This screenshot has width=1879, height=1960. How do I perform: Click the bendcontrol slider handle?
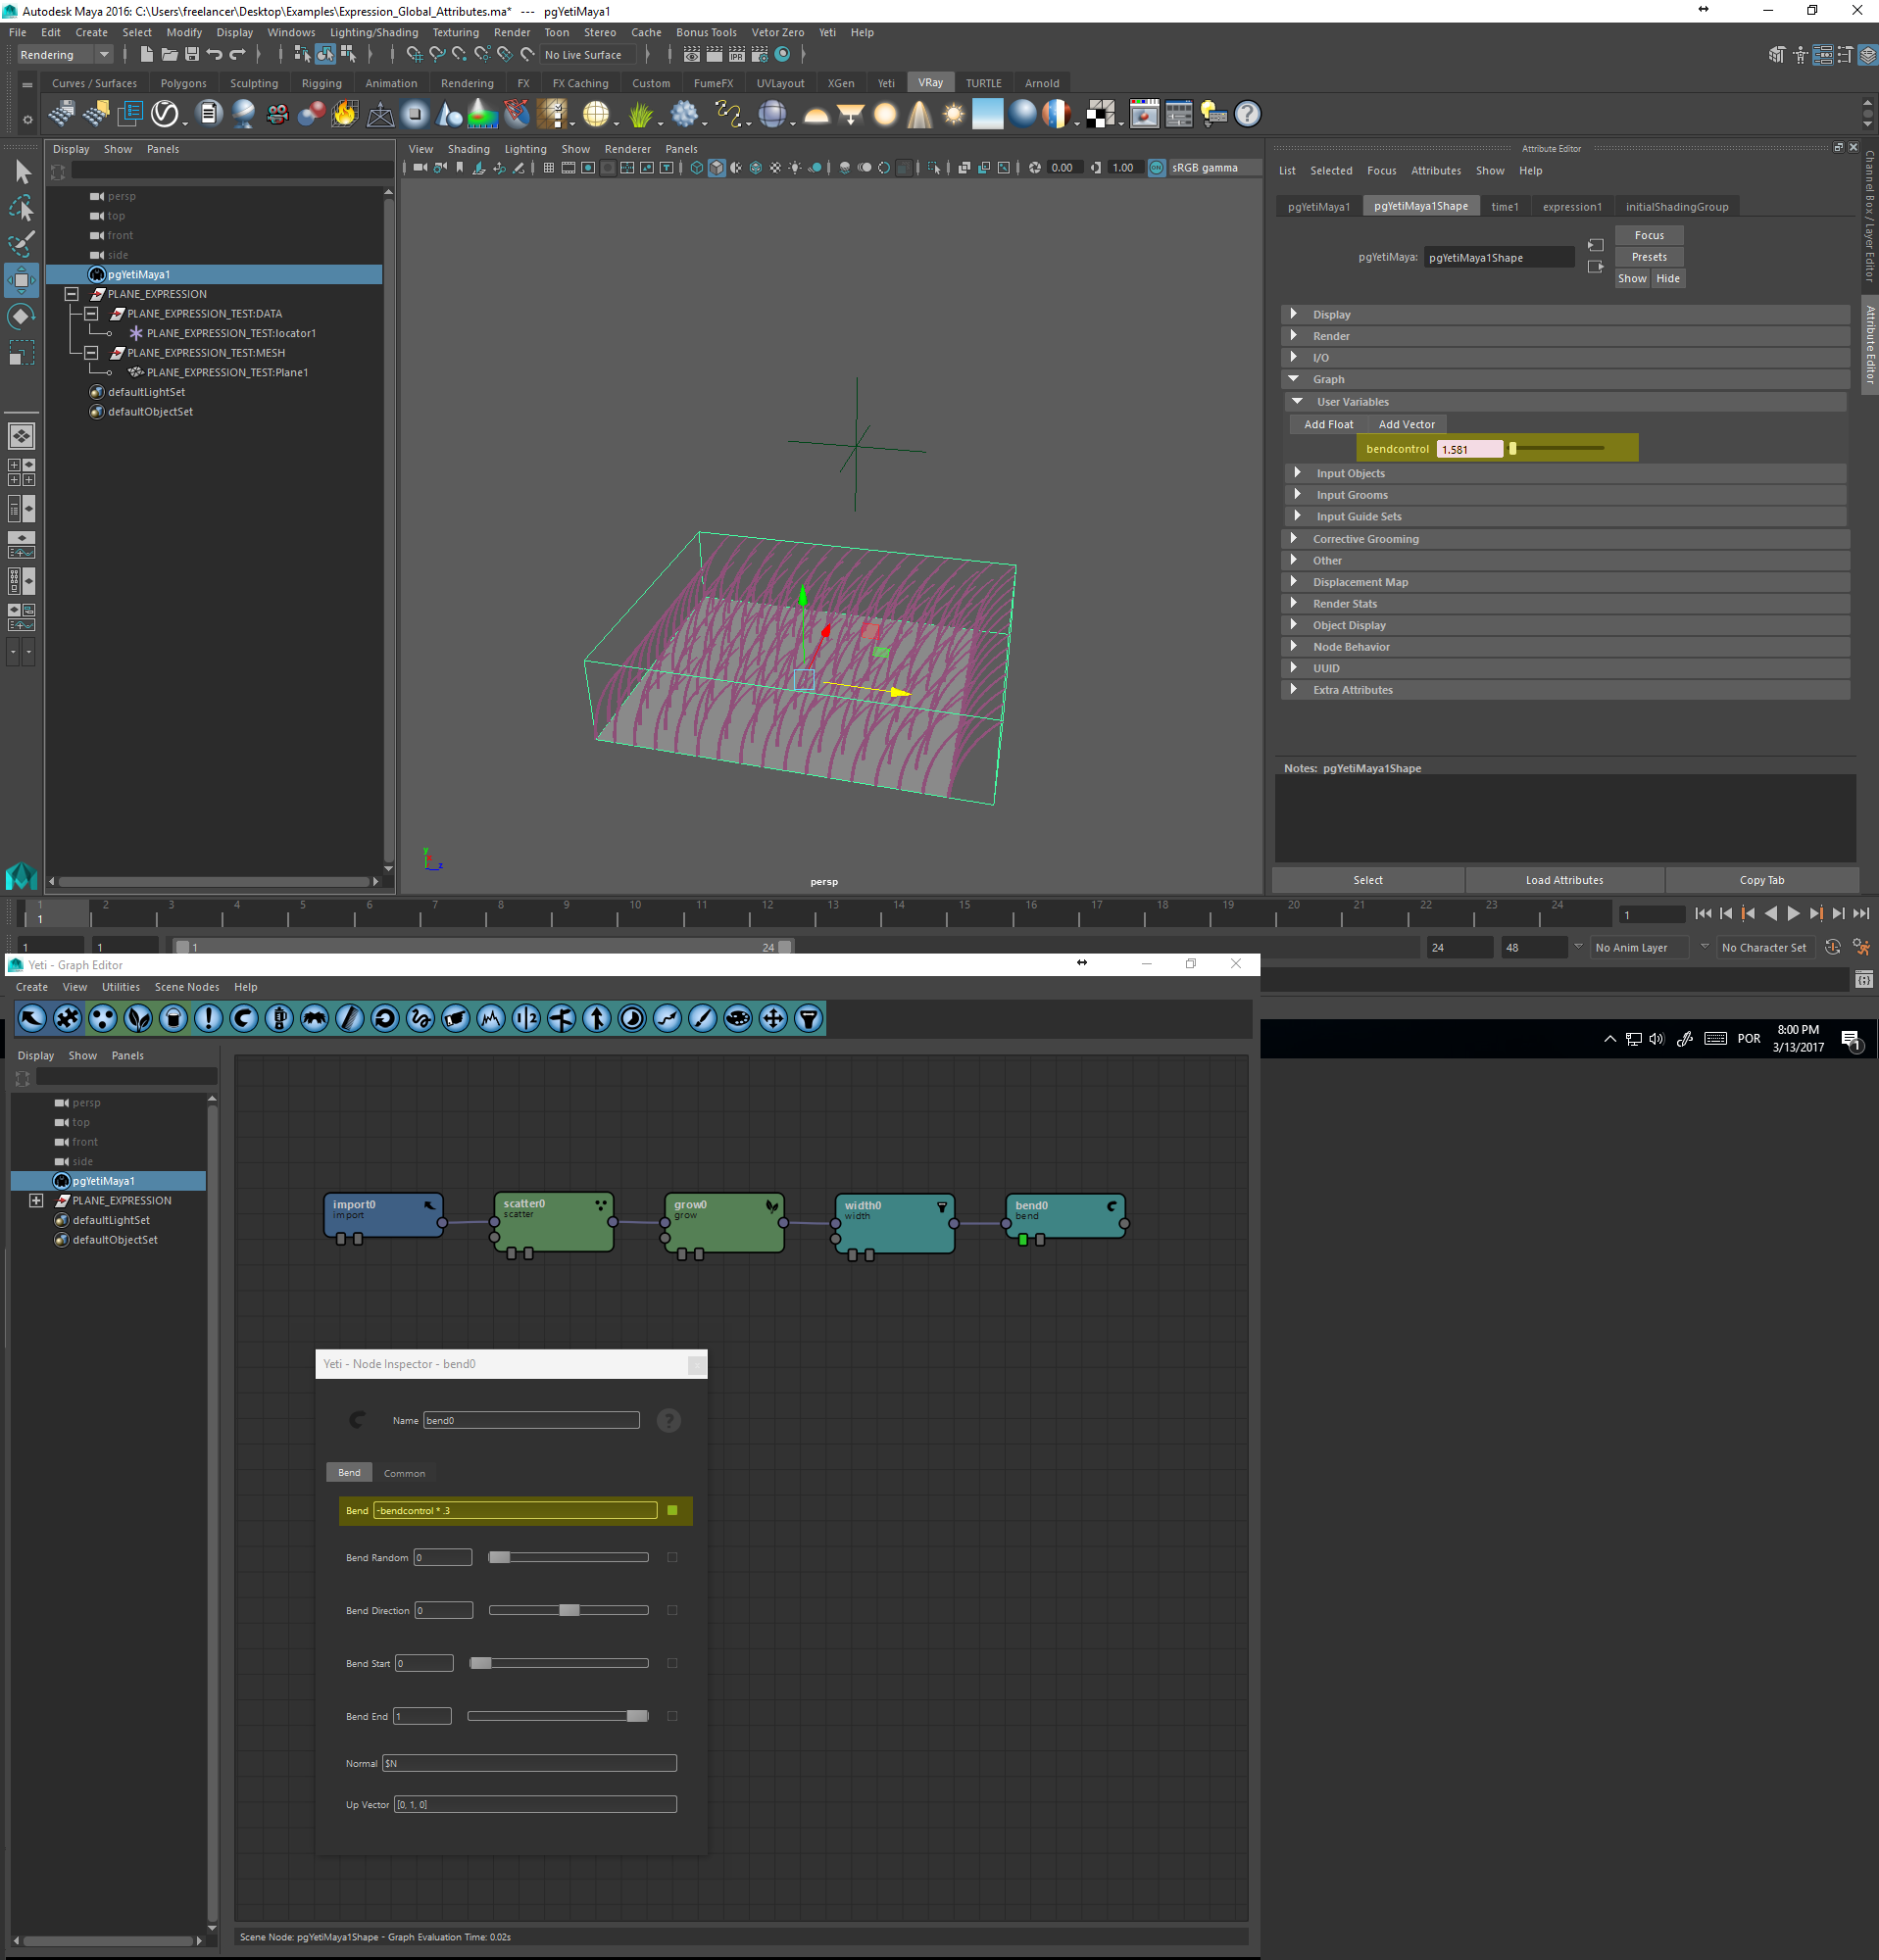[x=1512, y=449]
